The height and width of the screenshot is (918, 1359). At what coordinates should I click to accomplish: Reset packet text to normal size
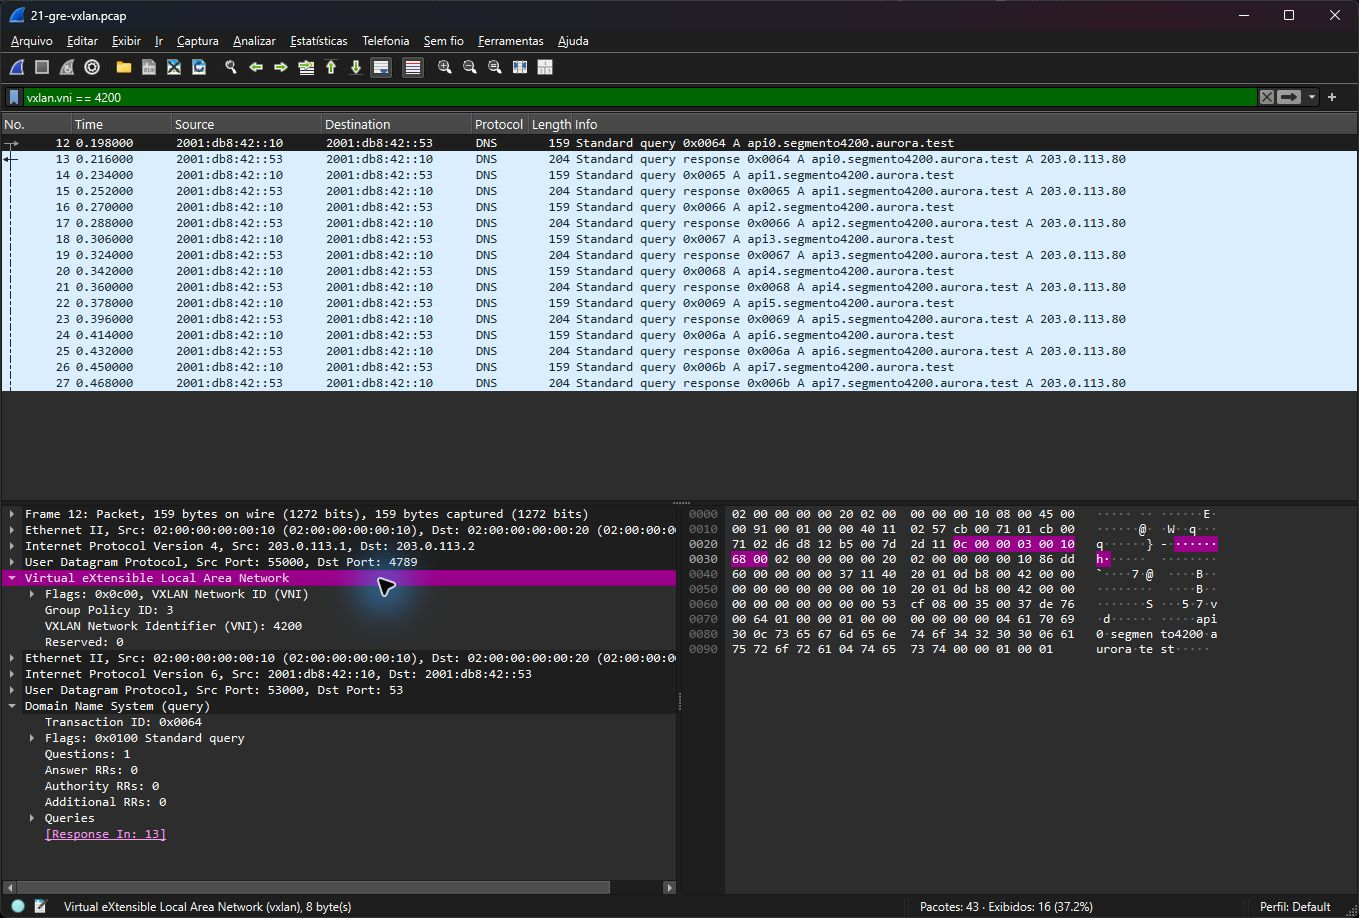click(x=495, y=67)
